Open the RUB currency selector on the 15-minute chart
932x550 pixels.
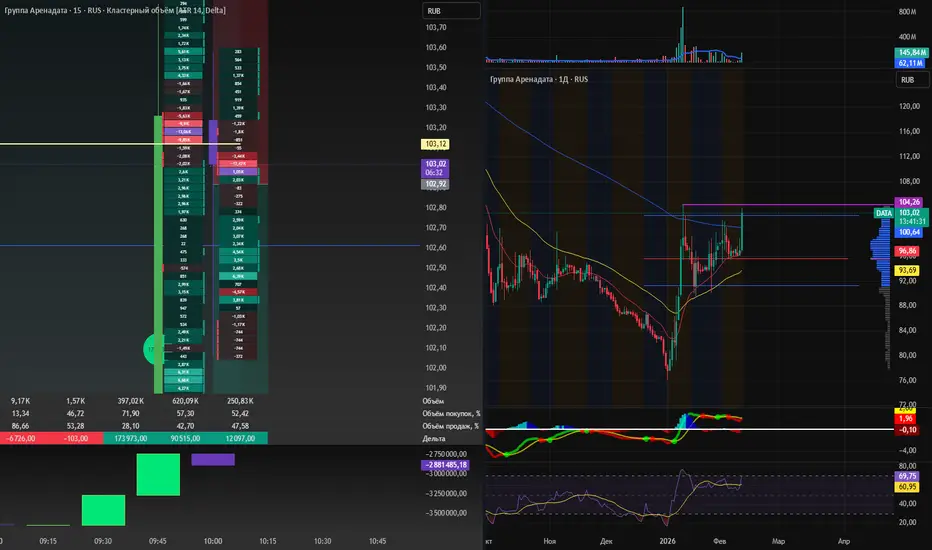point(451,11)
